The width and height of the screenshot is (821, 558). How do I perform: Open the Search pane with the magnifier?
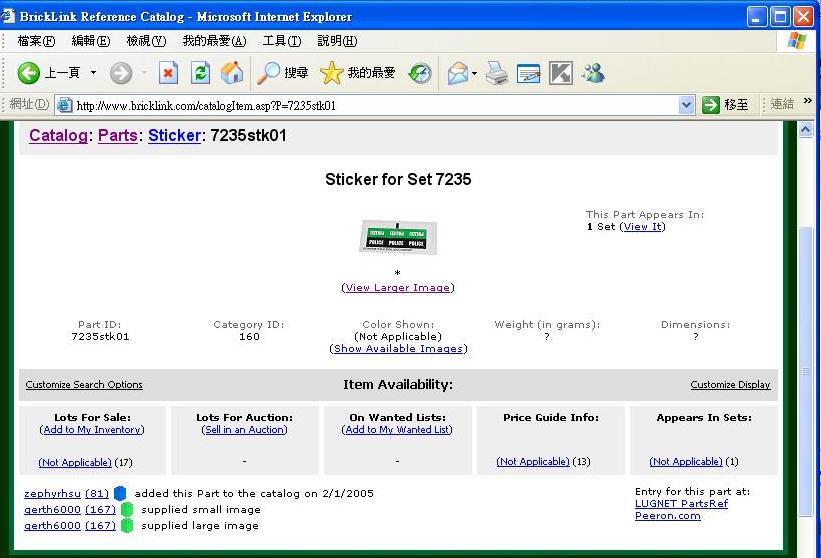click(269, 73)
